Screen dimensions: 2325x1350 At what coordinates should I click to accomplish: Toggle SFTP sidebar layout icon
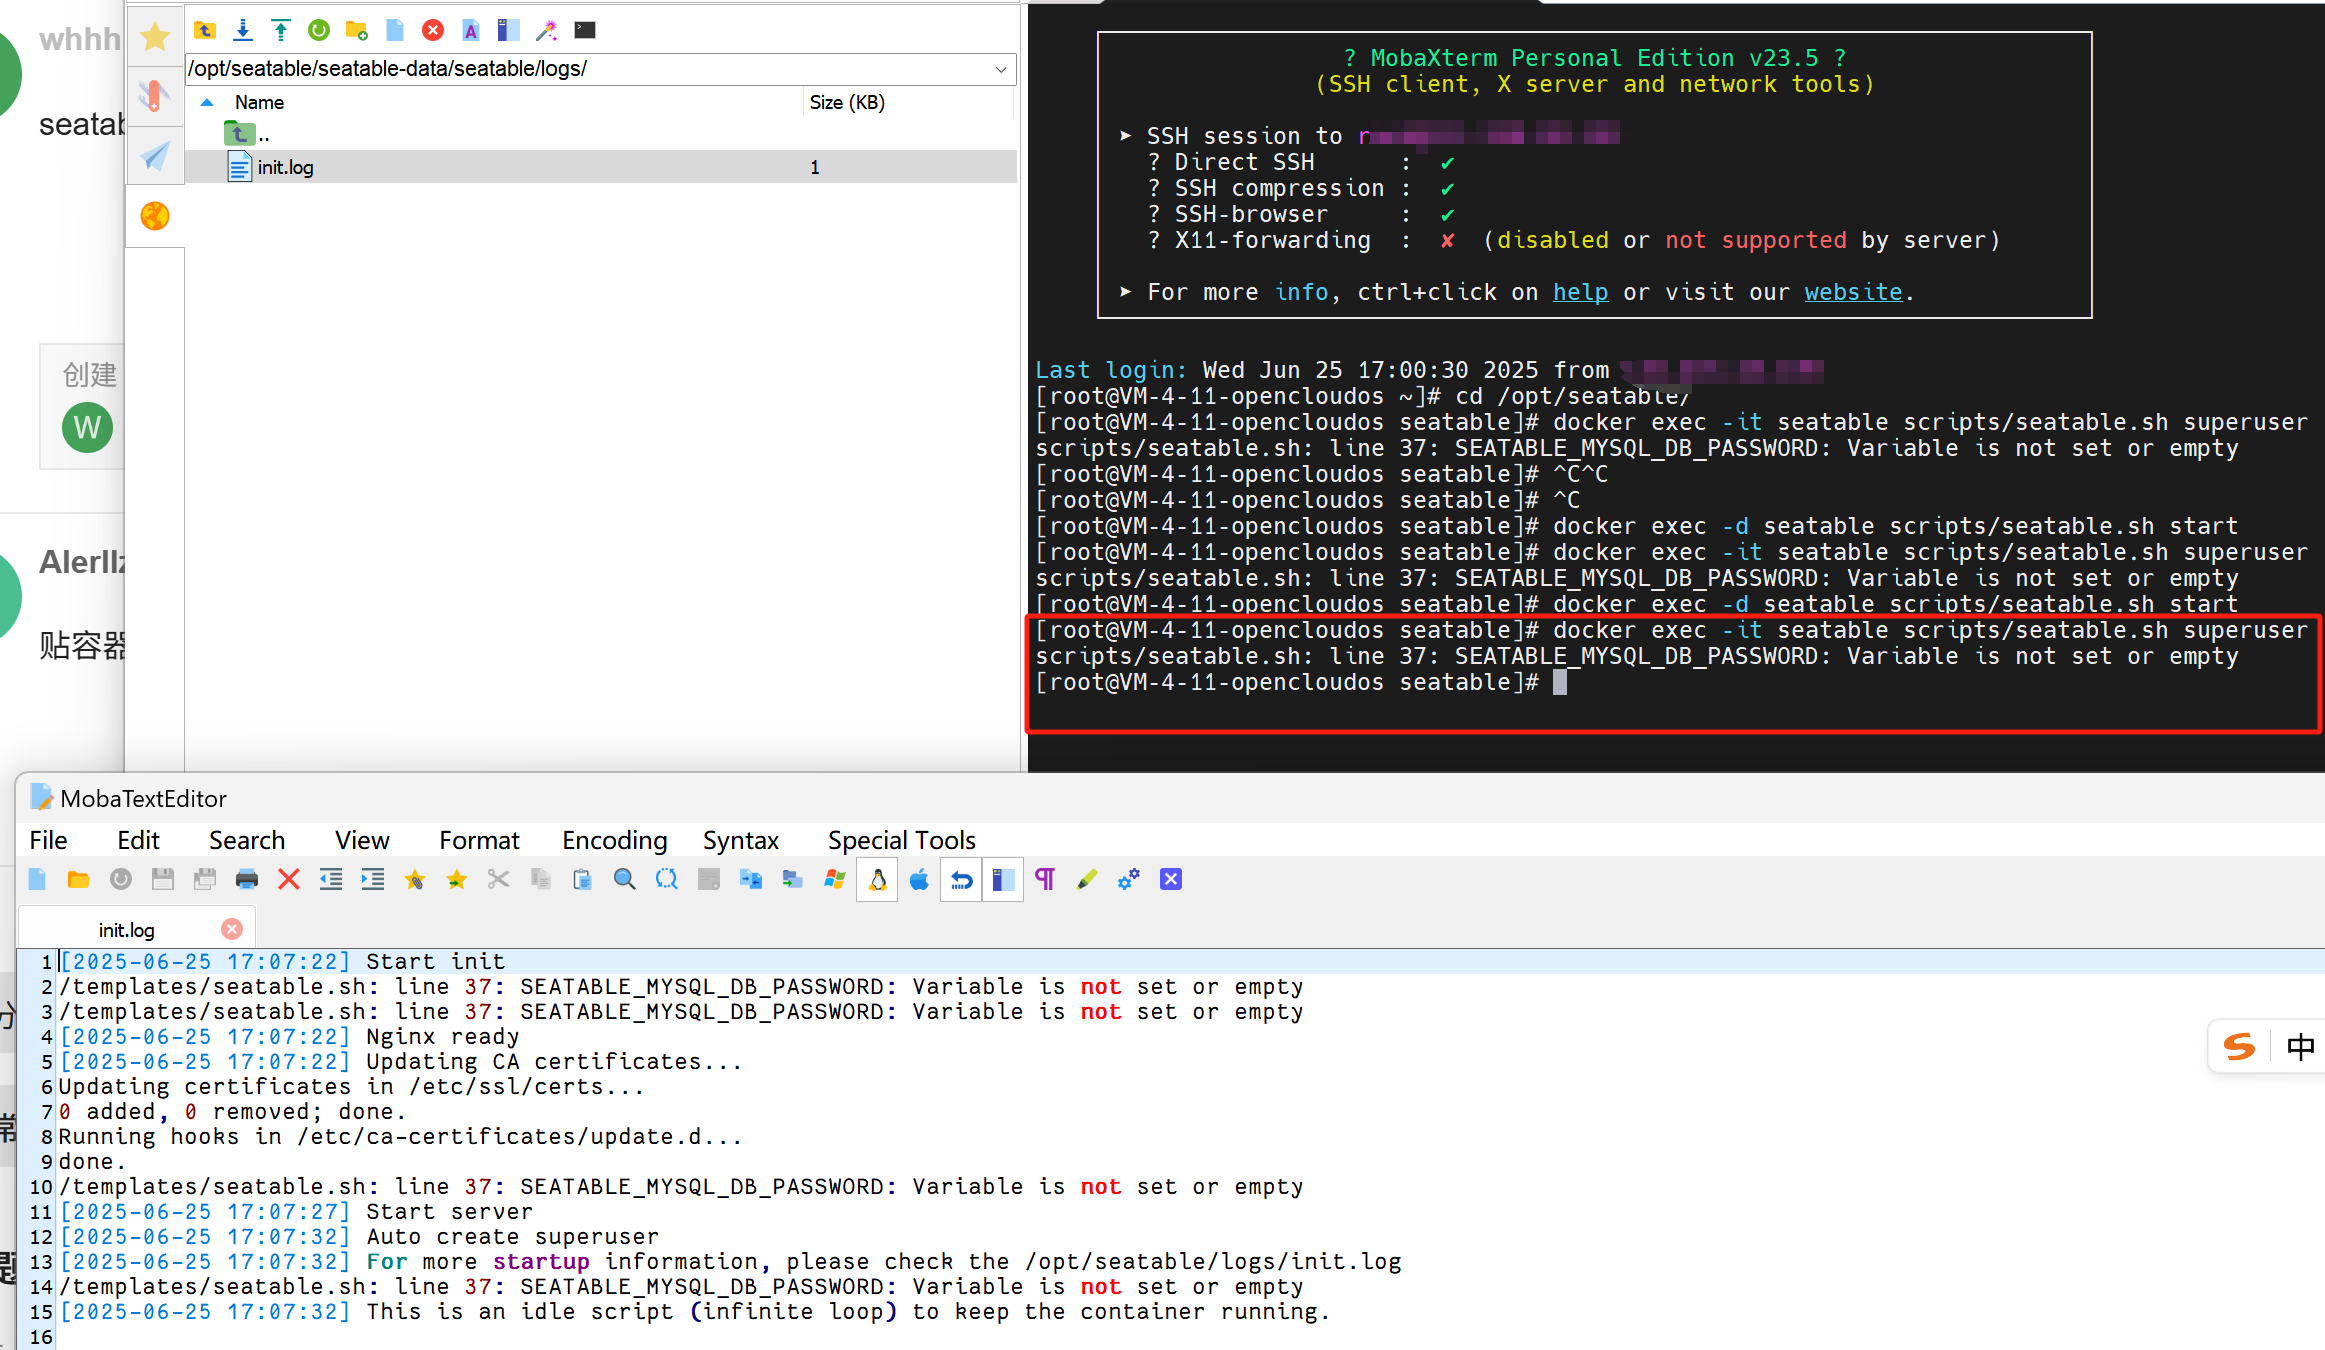509,30
